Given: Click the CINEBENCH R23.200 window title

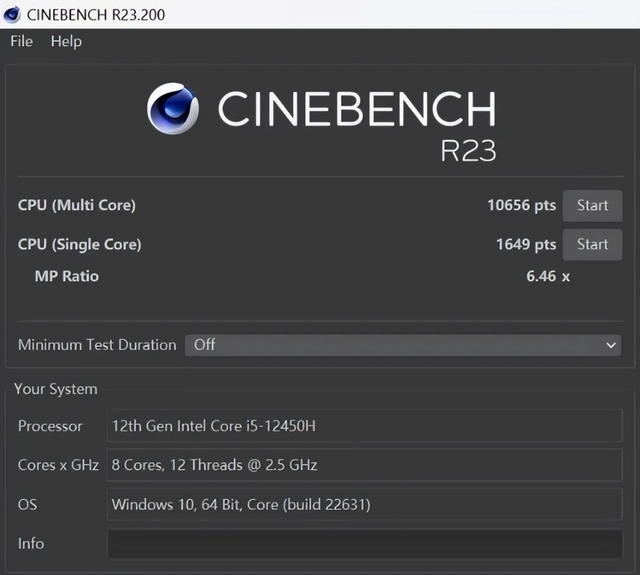Looking at the screenshot, I should 96,15.
